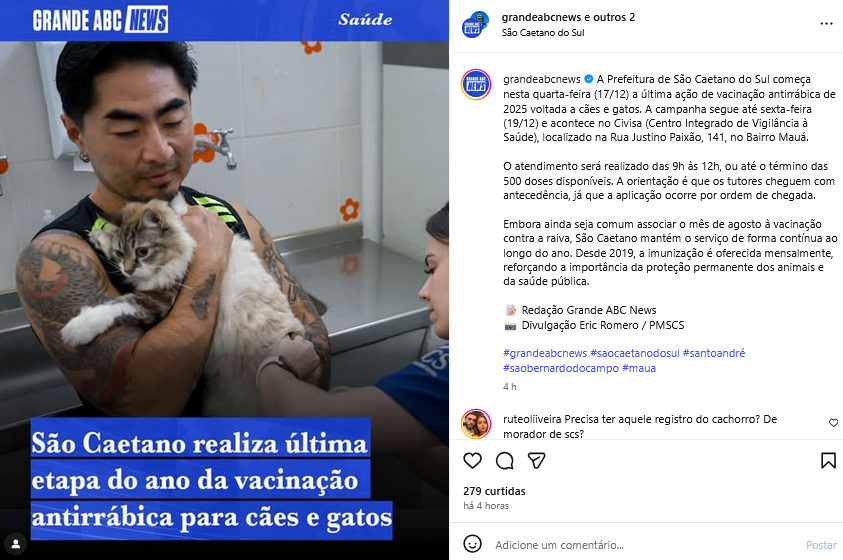Open grandeabcnews avatar beside the caption
The height and width of the screenshot is (560, 843).
coord(476,85)
